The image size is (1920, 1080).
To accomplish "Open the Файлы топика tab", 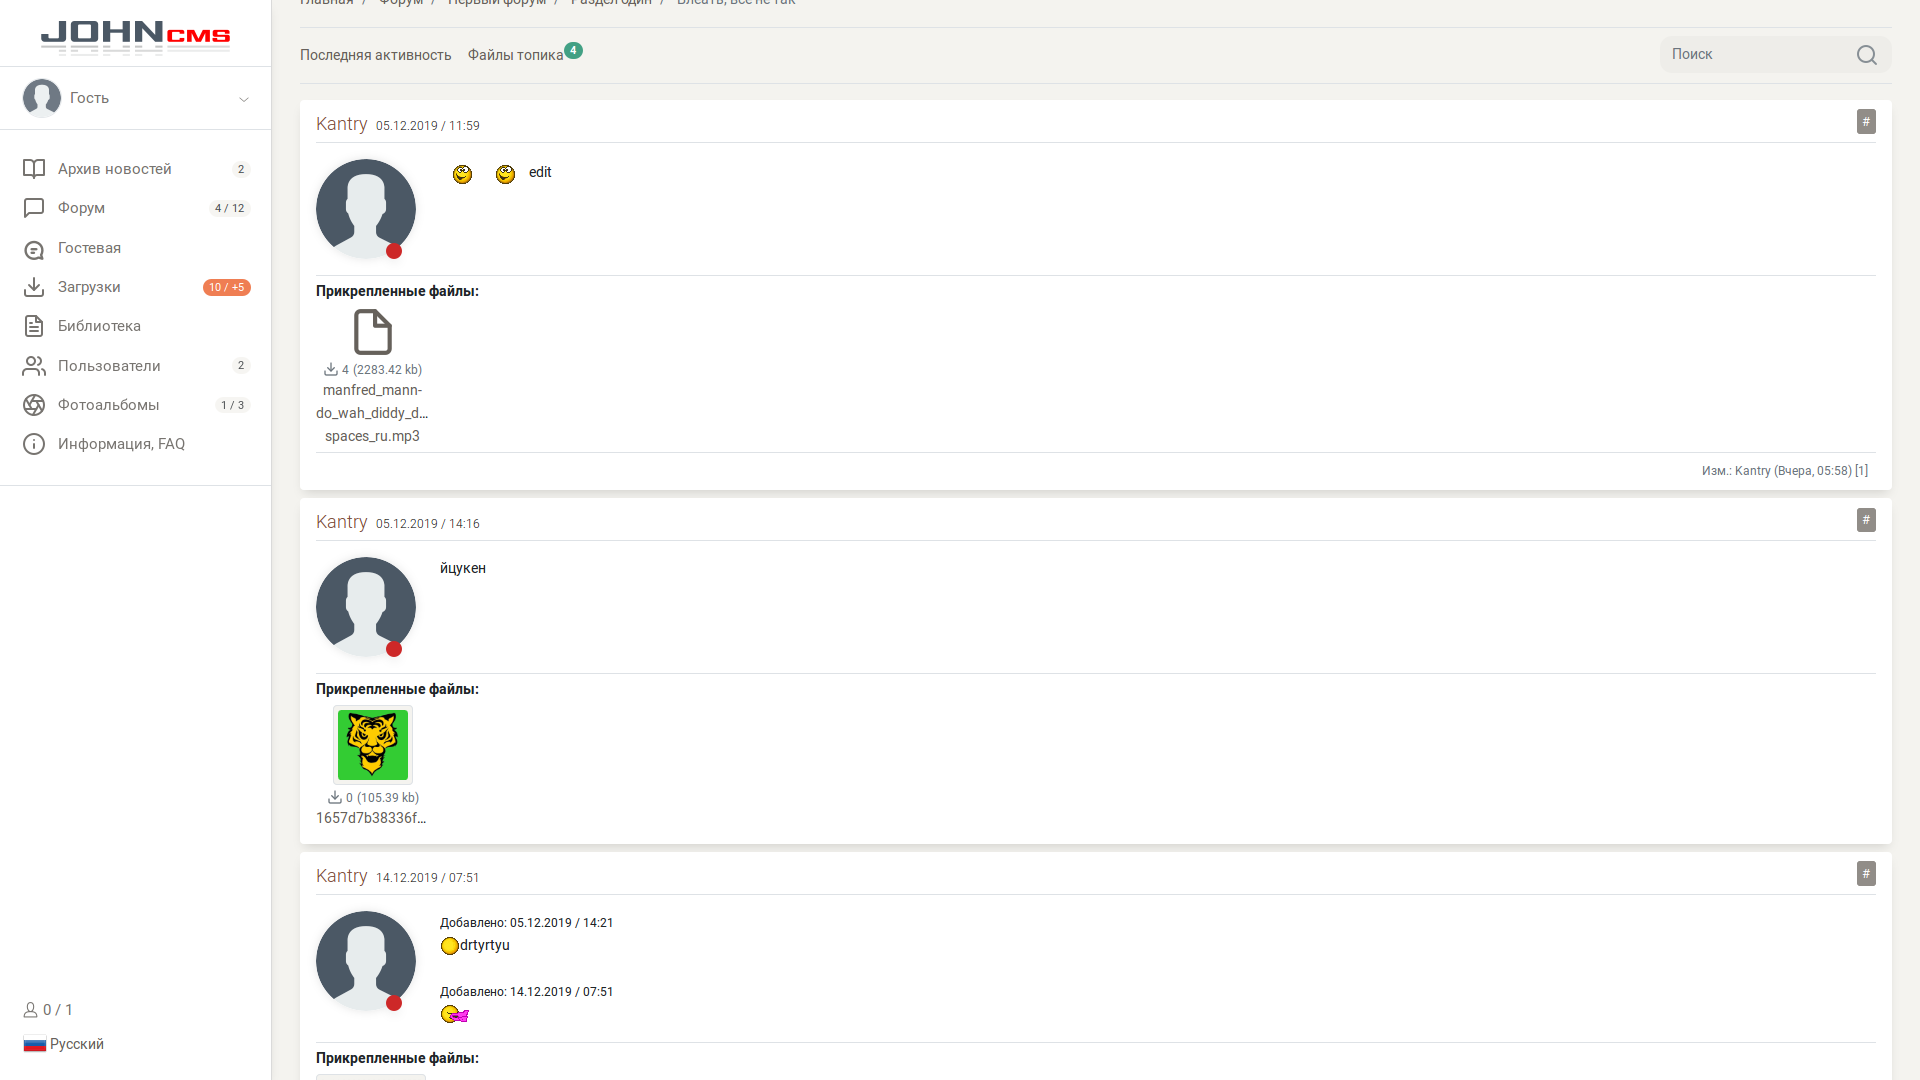I will 515,55.
